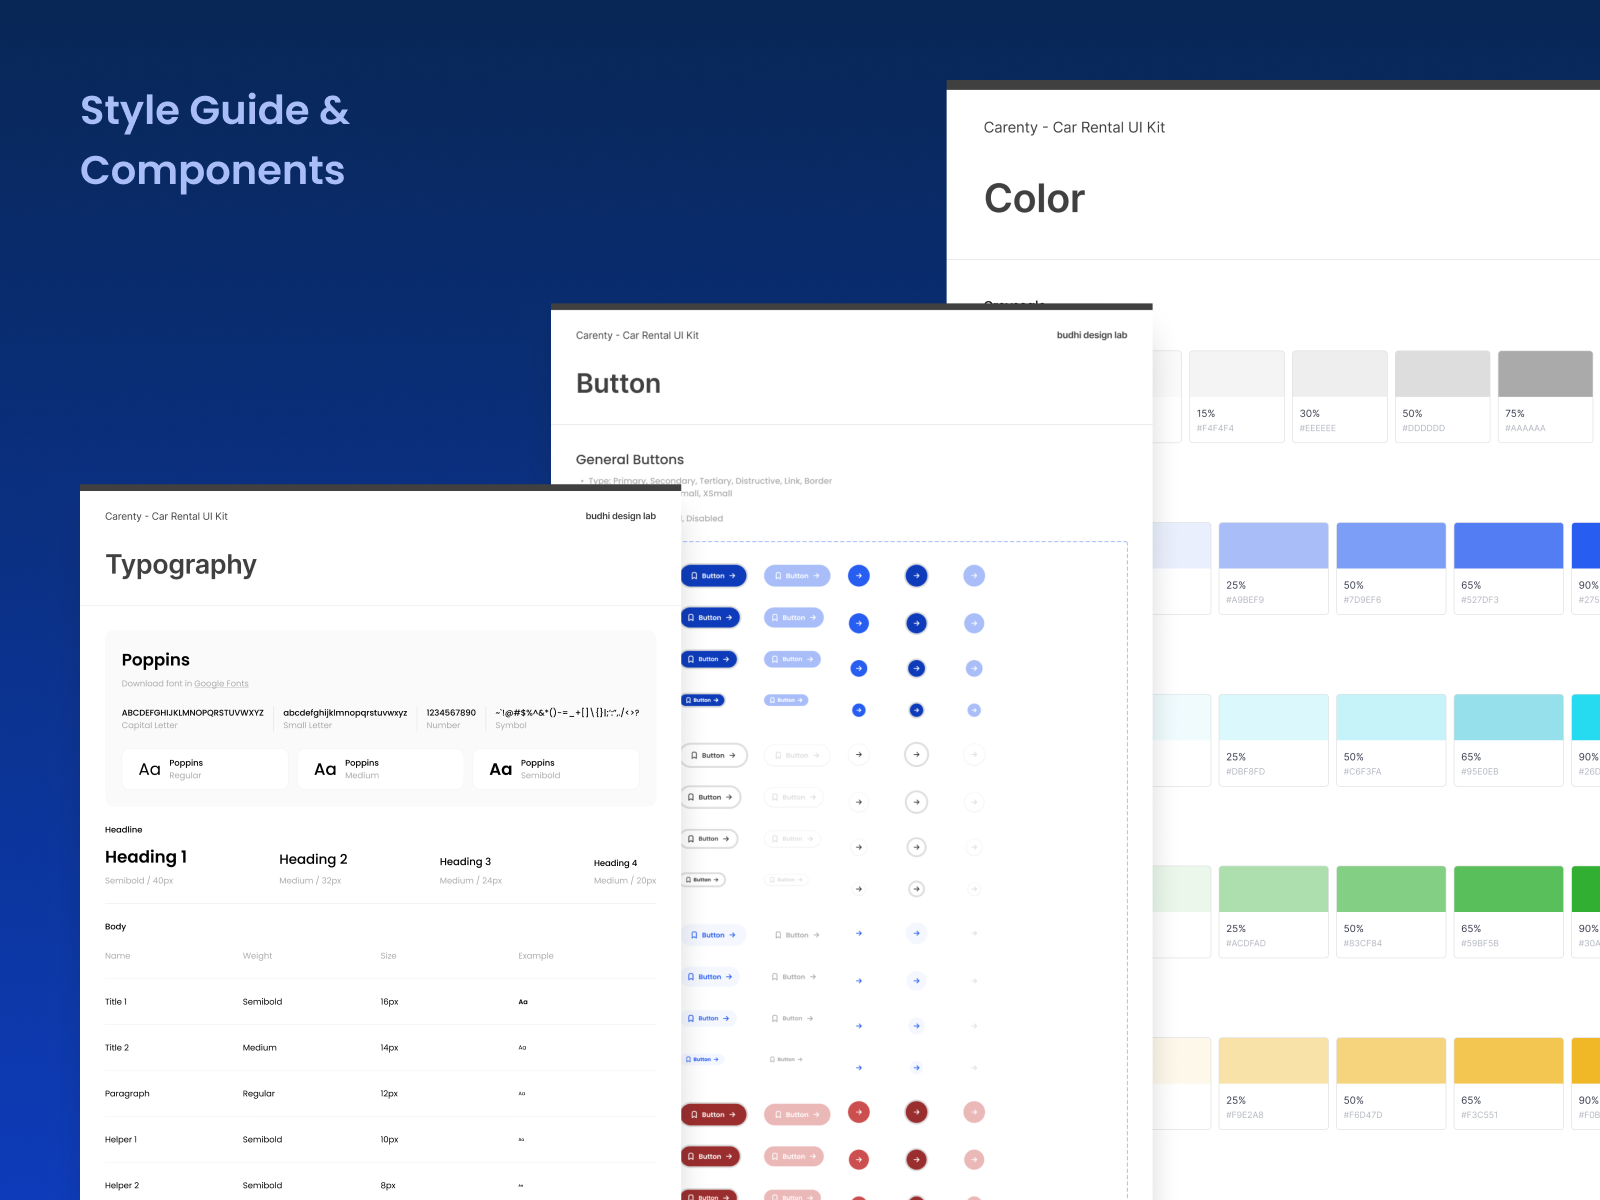Click the "Heading 3" sample text
This screenshot has height=1200, width=1600.
click(x=465, y=862)
